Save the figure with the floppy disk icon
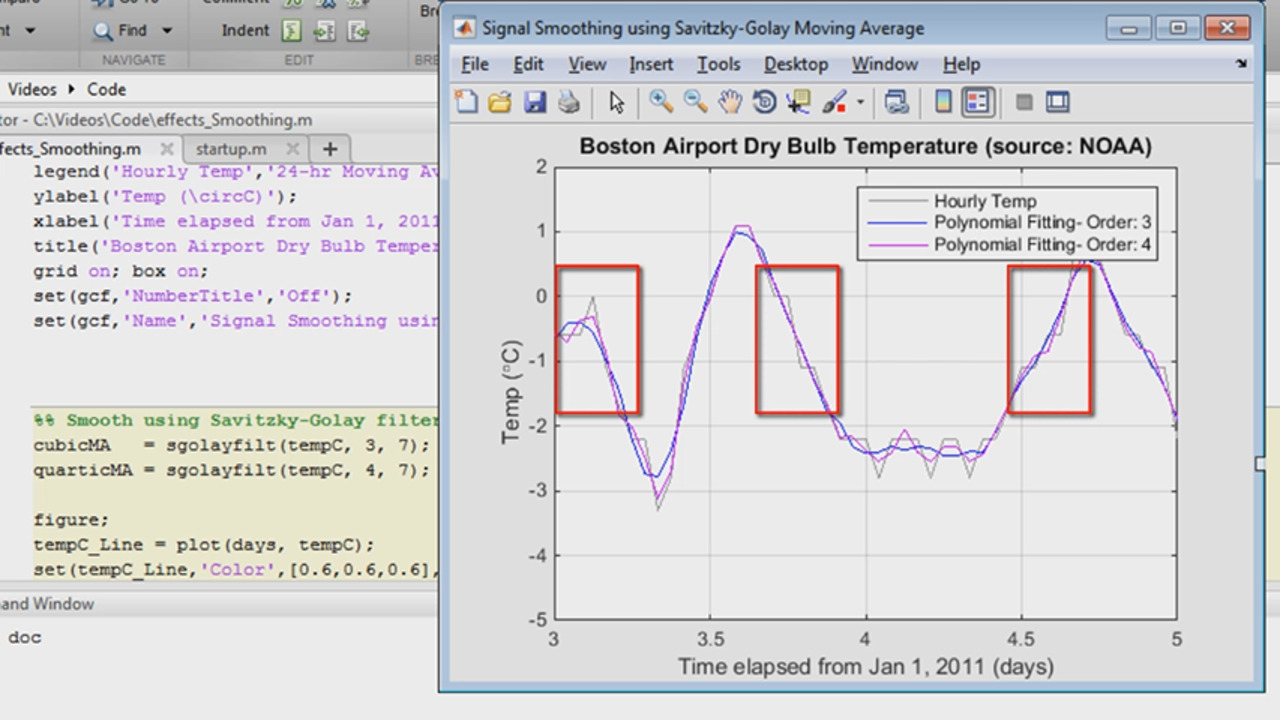The height and width of the screenshot is (720, 1280). coord(535,102)
